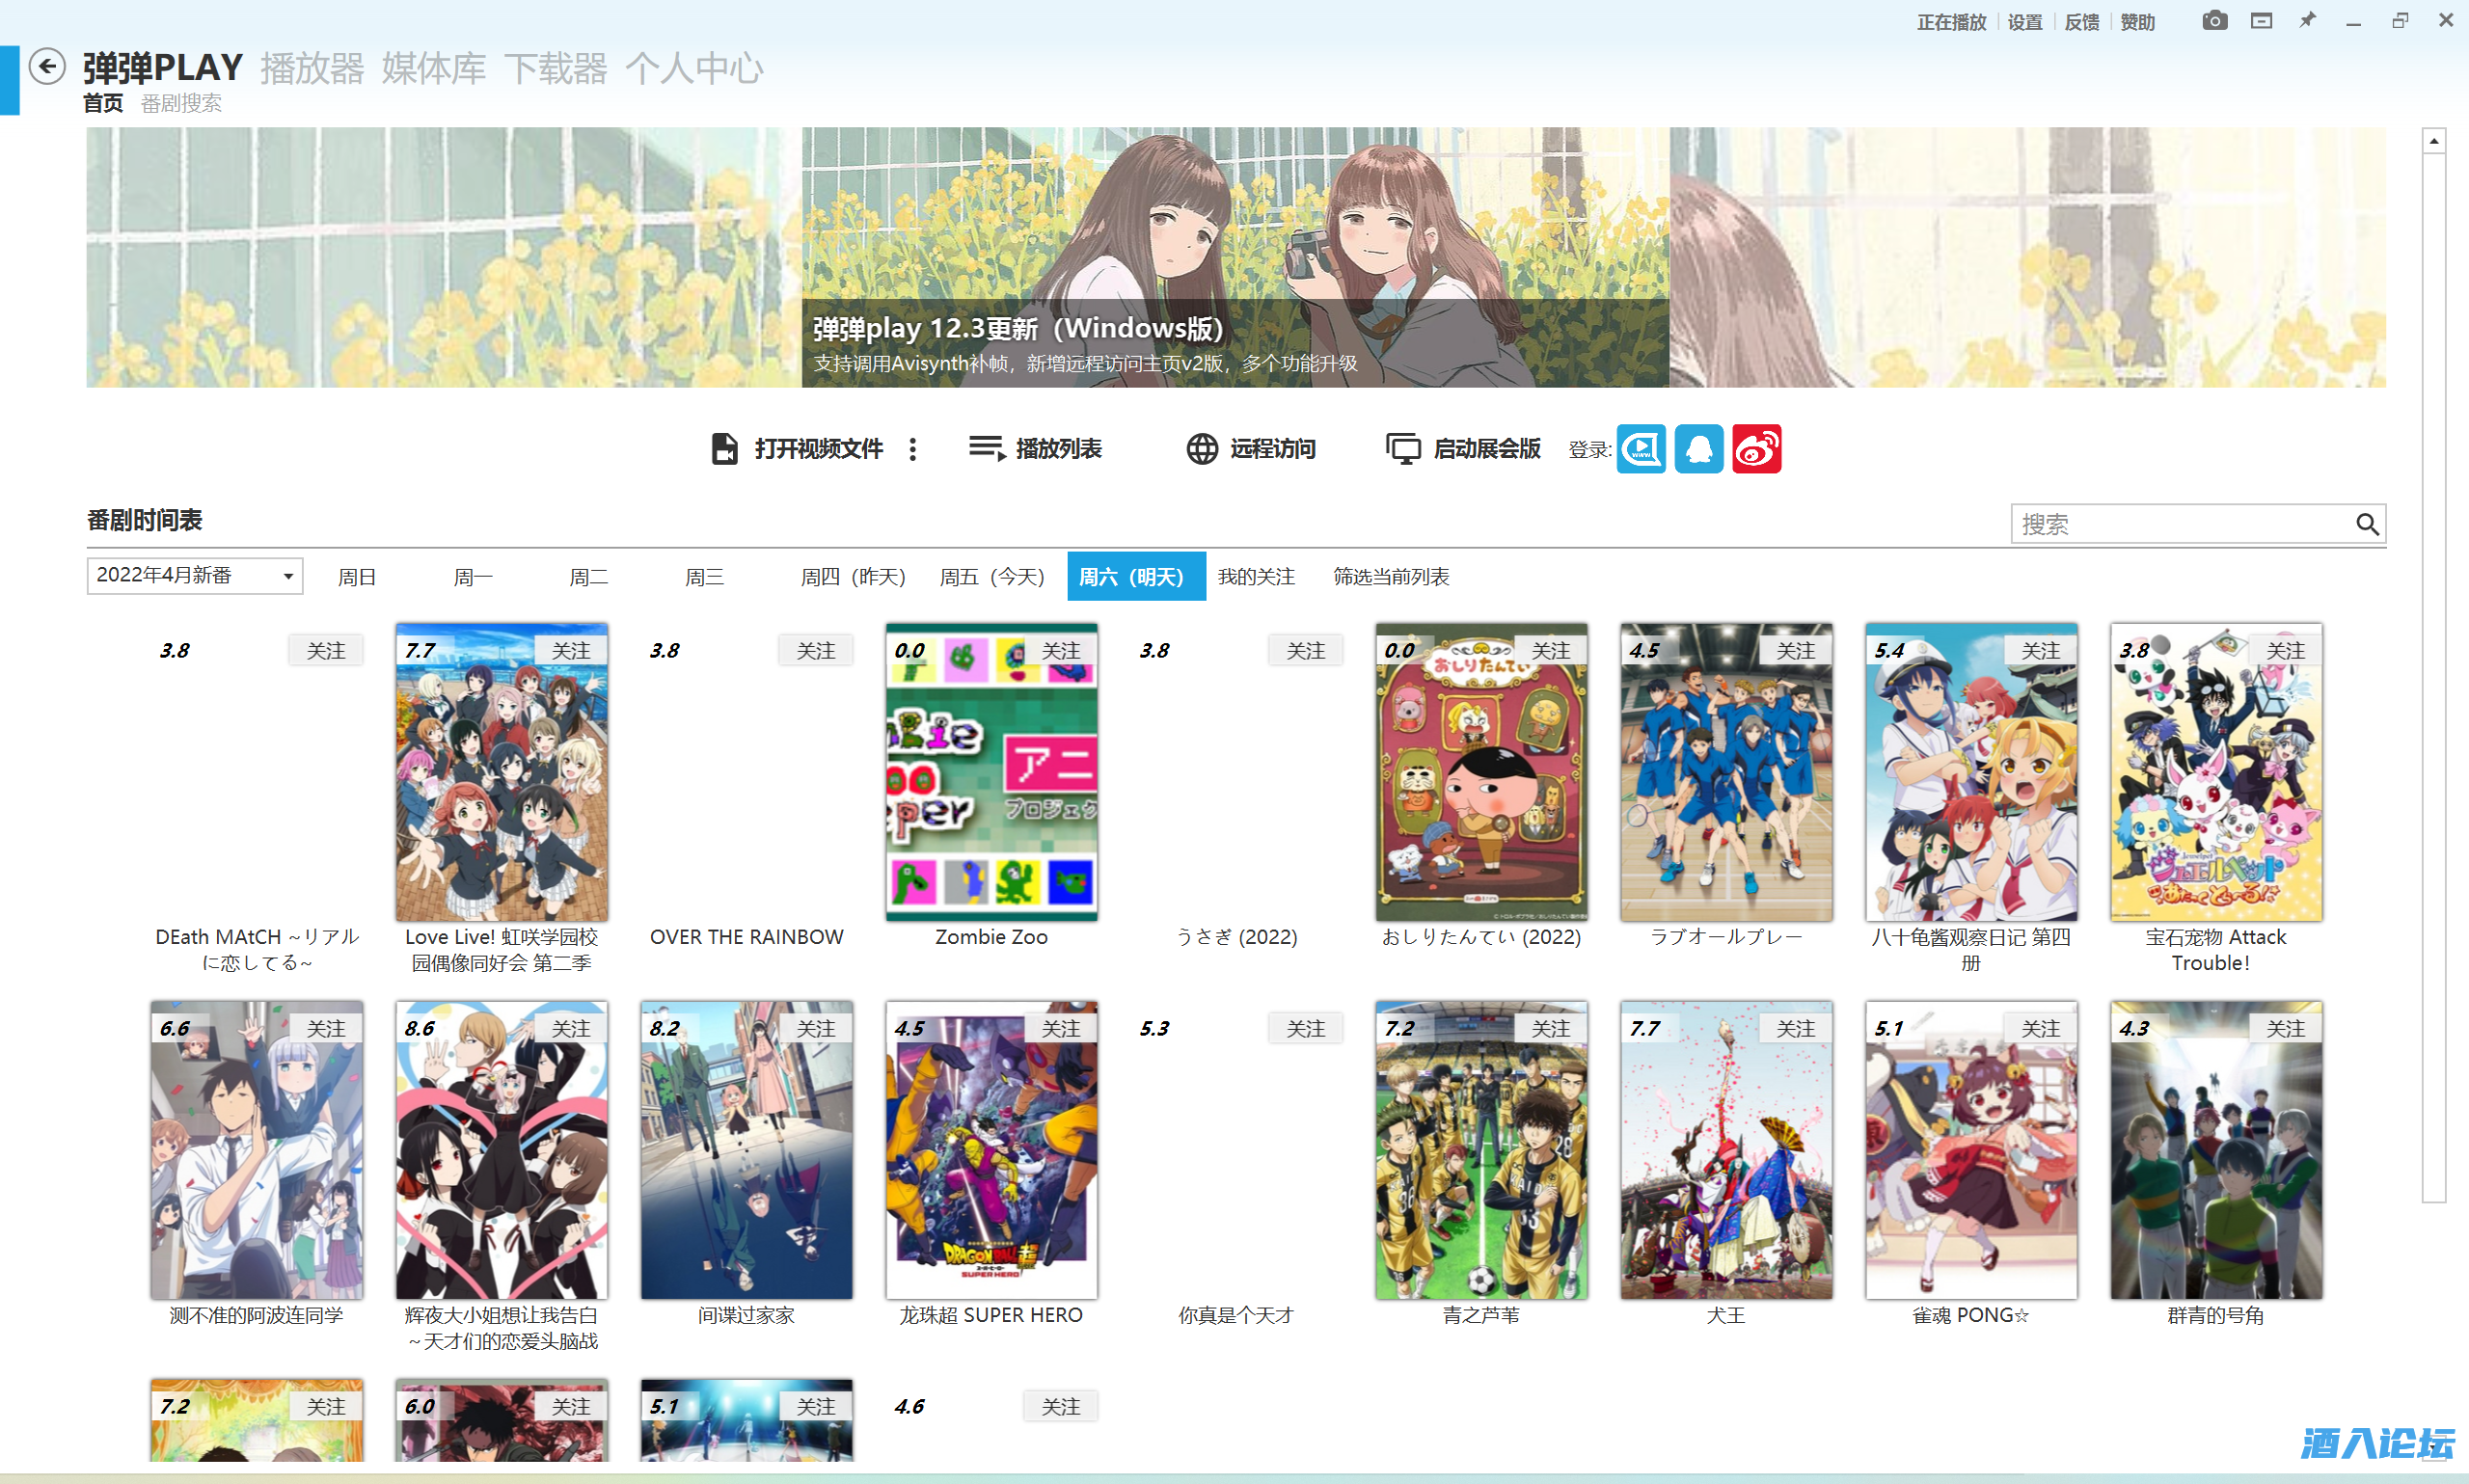Expand the 筛选当前列表 filter
Screen dimensions: 2469x1484
(x=1390, y=577)
